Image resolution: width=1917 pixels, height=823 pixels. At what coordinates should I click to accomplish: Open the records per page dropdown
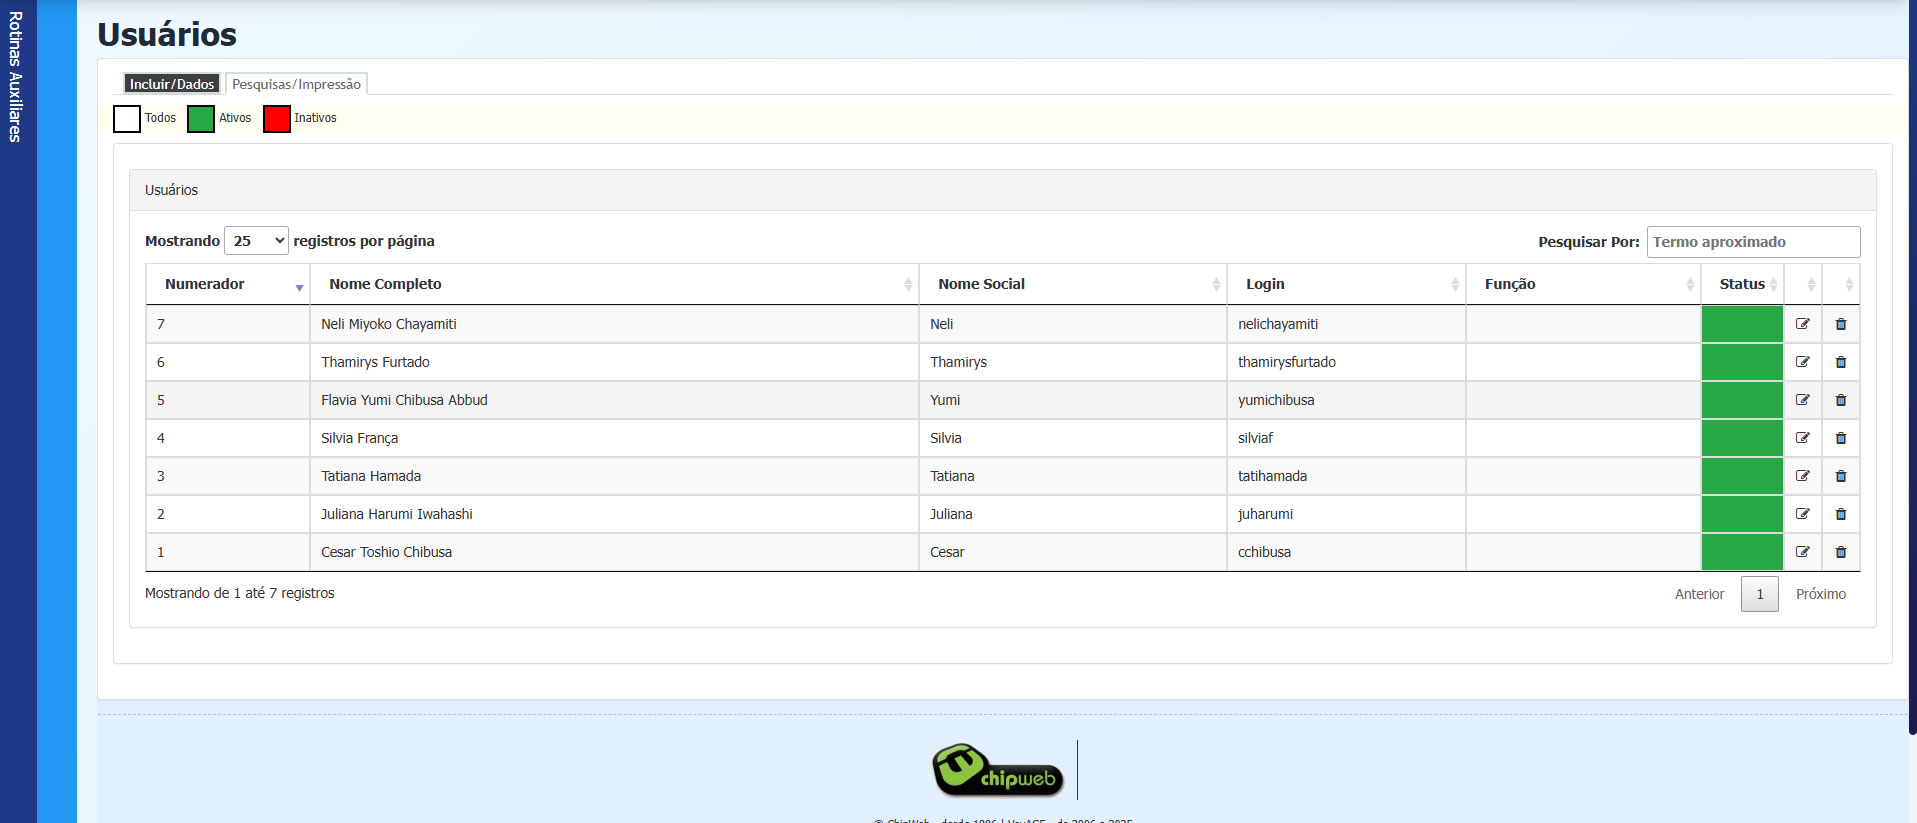click(x=256, y=241)
